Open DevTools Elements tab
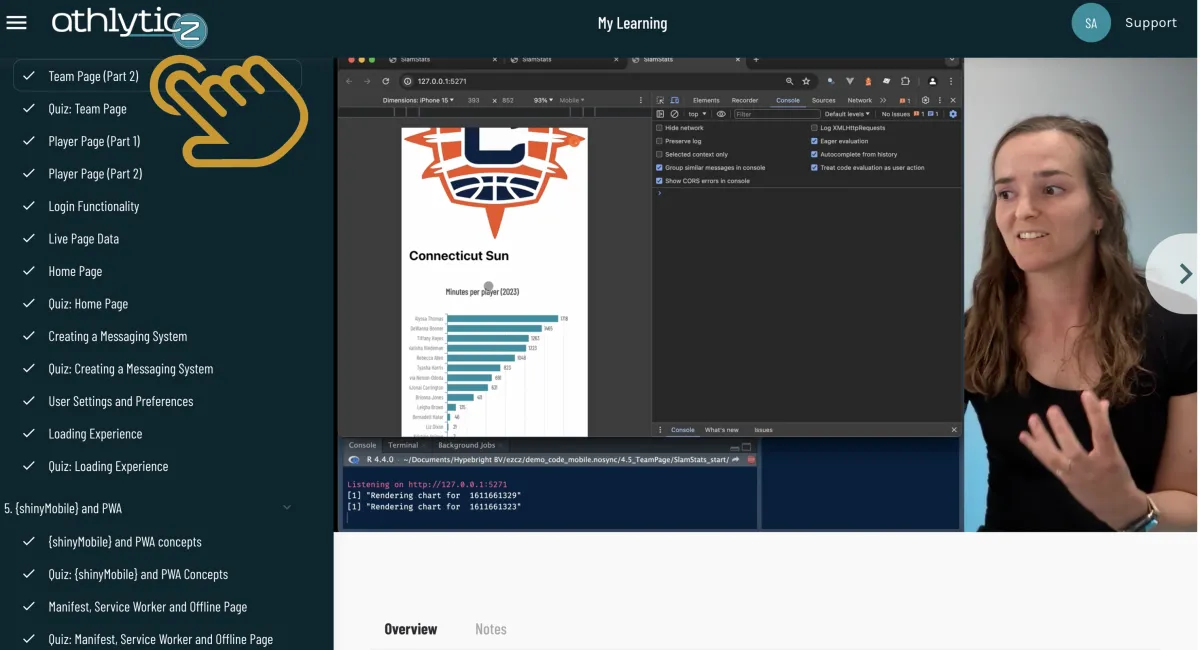The image size is (1200, 650). coord(706,100)
